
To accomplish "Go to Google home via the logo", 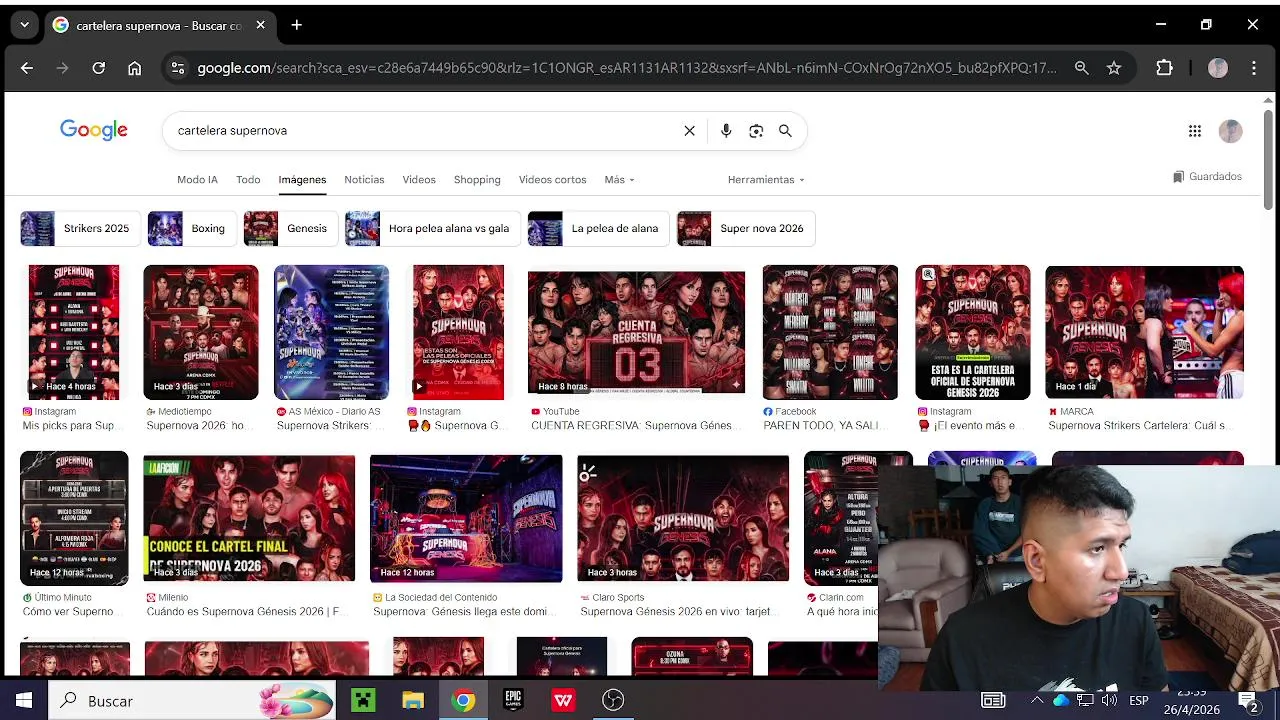I will pyautogui.click(x=94, y=130).
